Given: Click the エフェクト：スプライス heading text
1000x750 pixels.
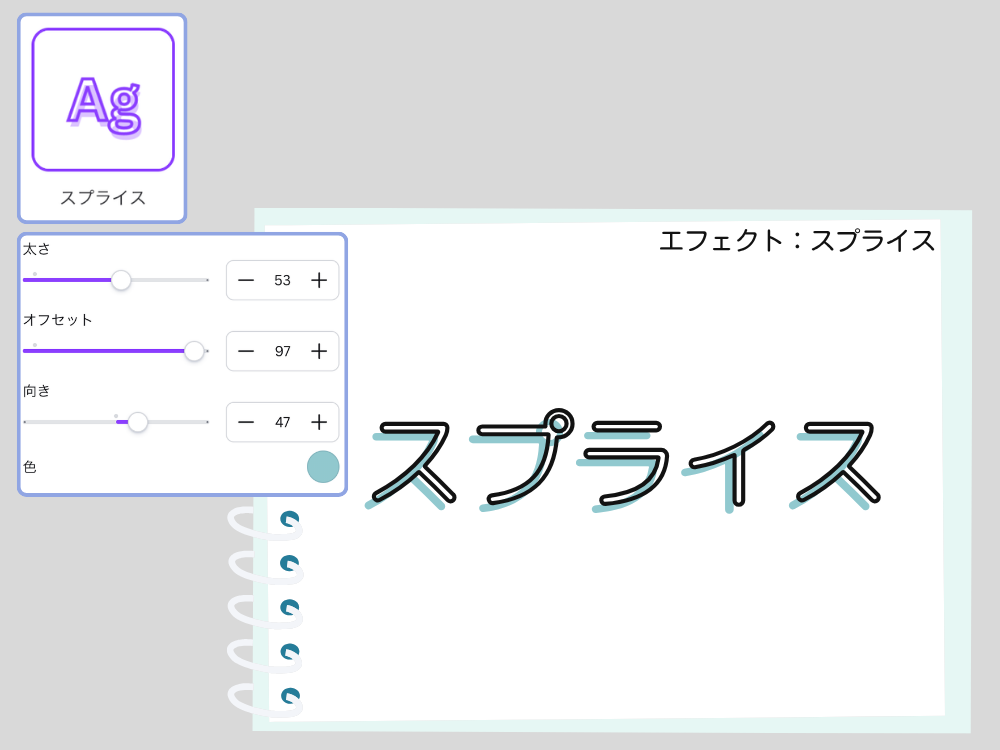Looking at the screenshot, I should 797,240.
